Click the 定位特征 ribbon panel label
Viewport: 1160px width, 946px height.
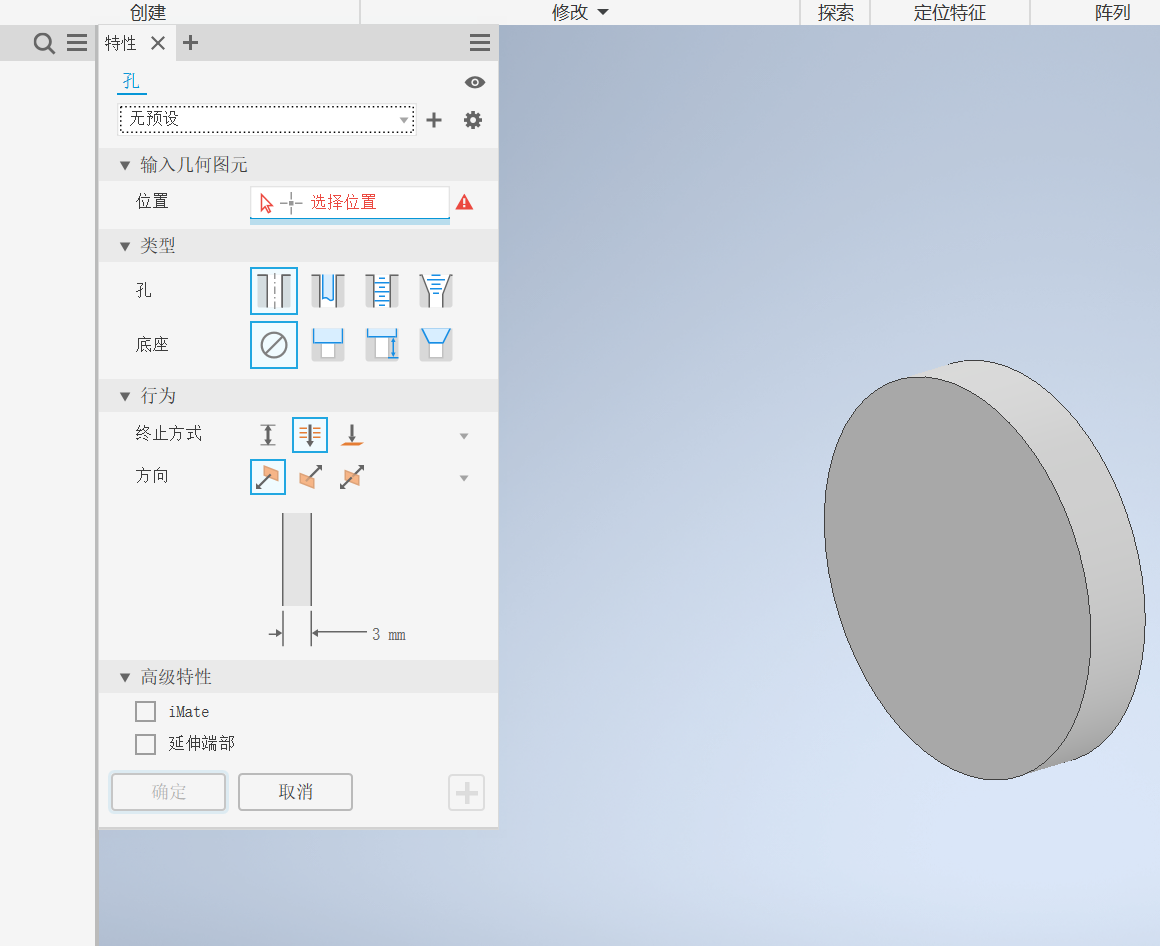click(950, 12)
